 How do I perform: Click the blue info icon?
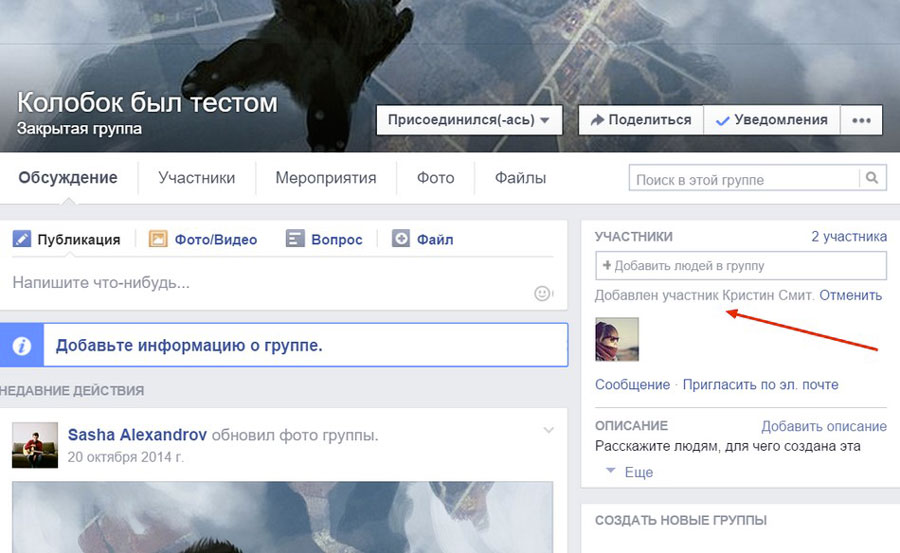[x=22, y=345]
